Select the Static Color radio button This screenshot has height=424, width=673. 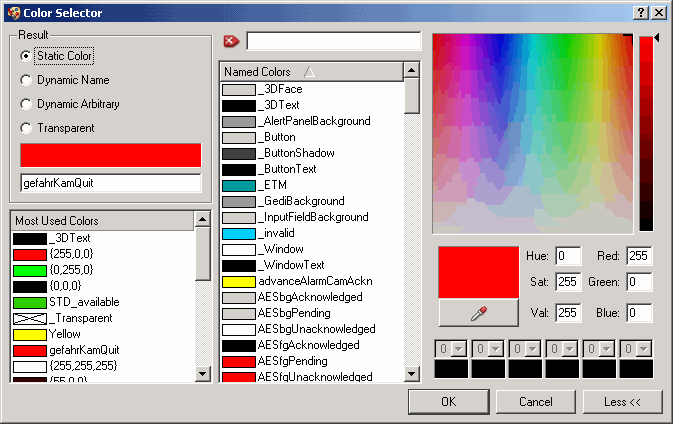click(x=26, y=56)
